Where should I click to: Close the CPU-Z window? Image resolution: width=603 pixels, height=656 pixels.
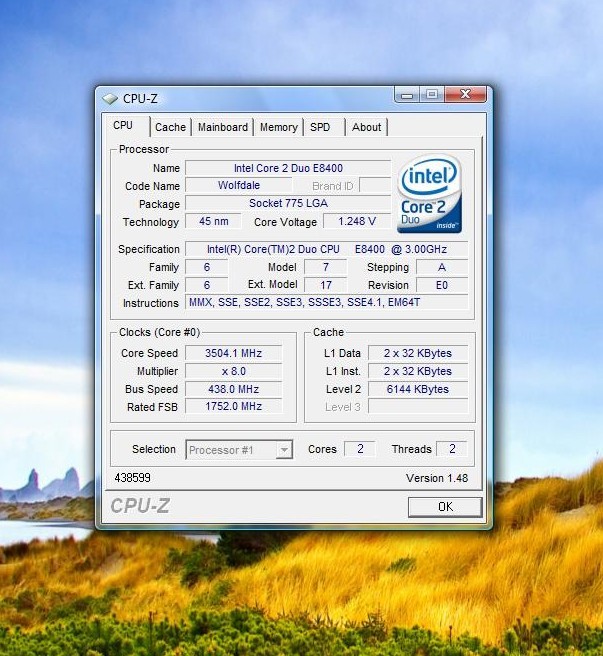pyautogui.click(x=466, y=95)
